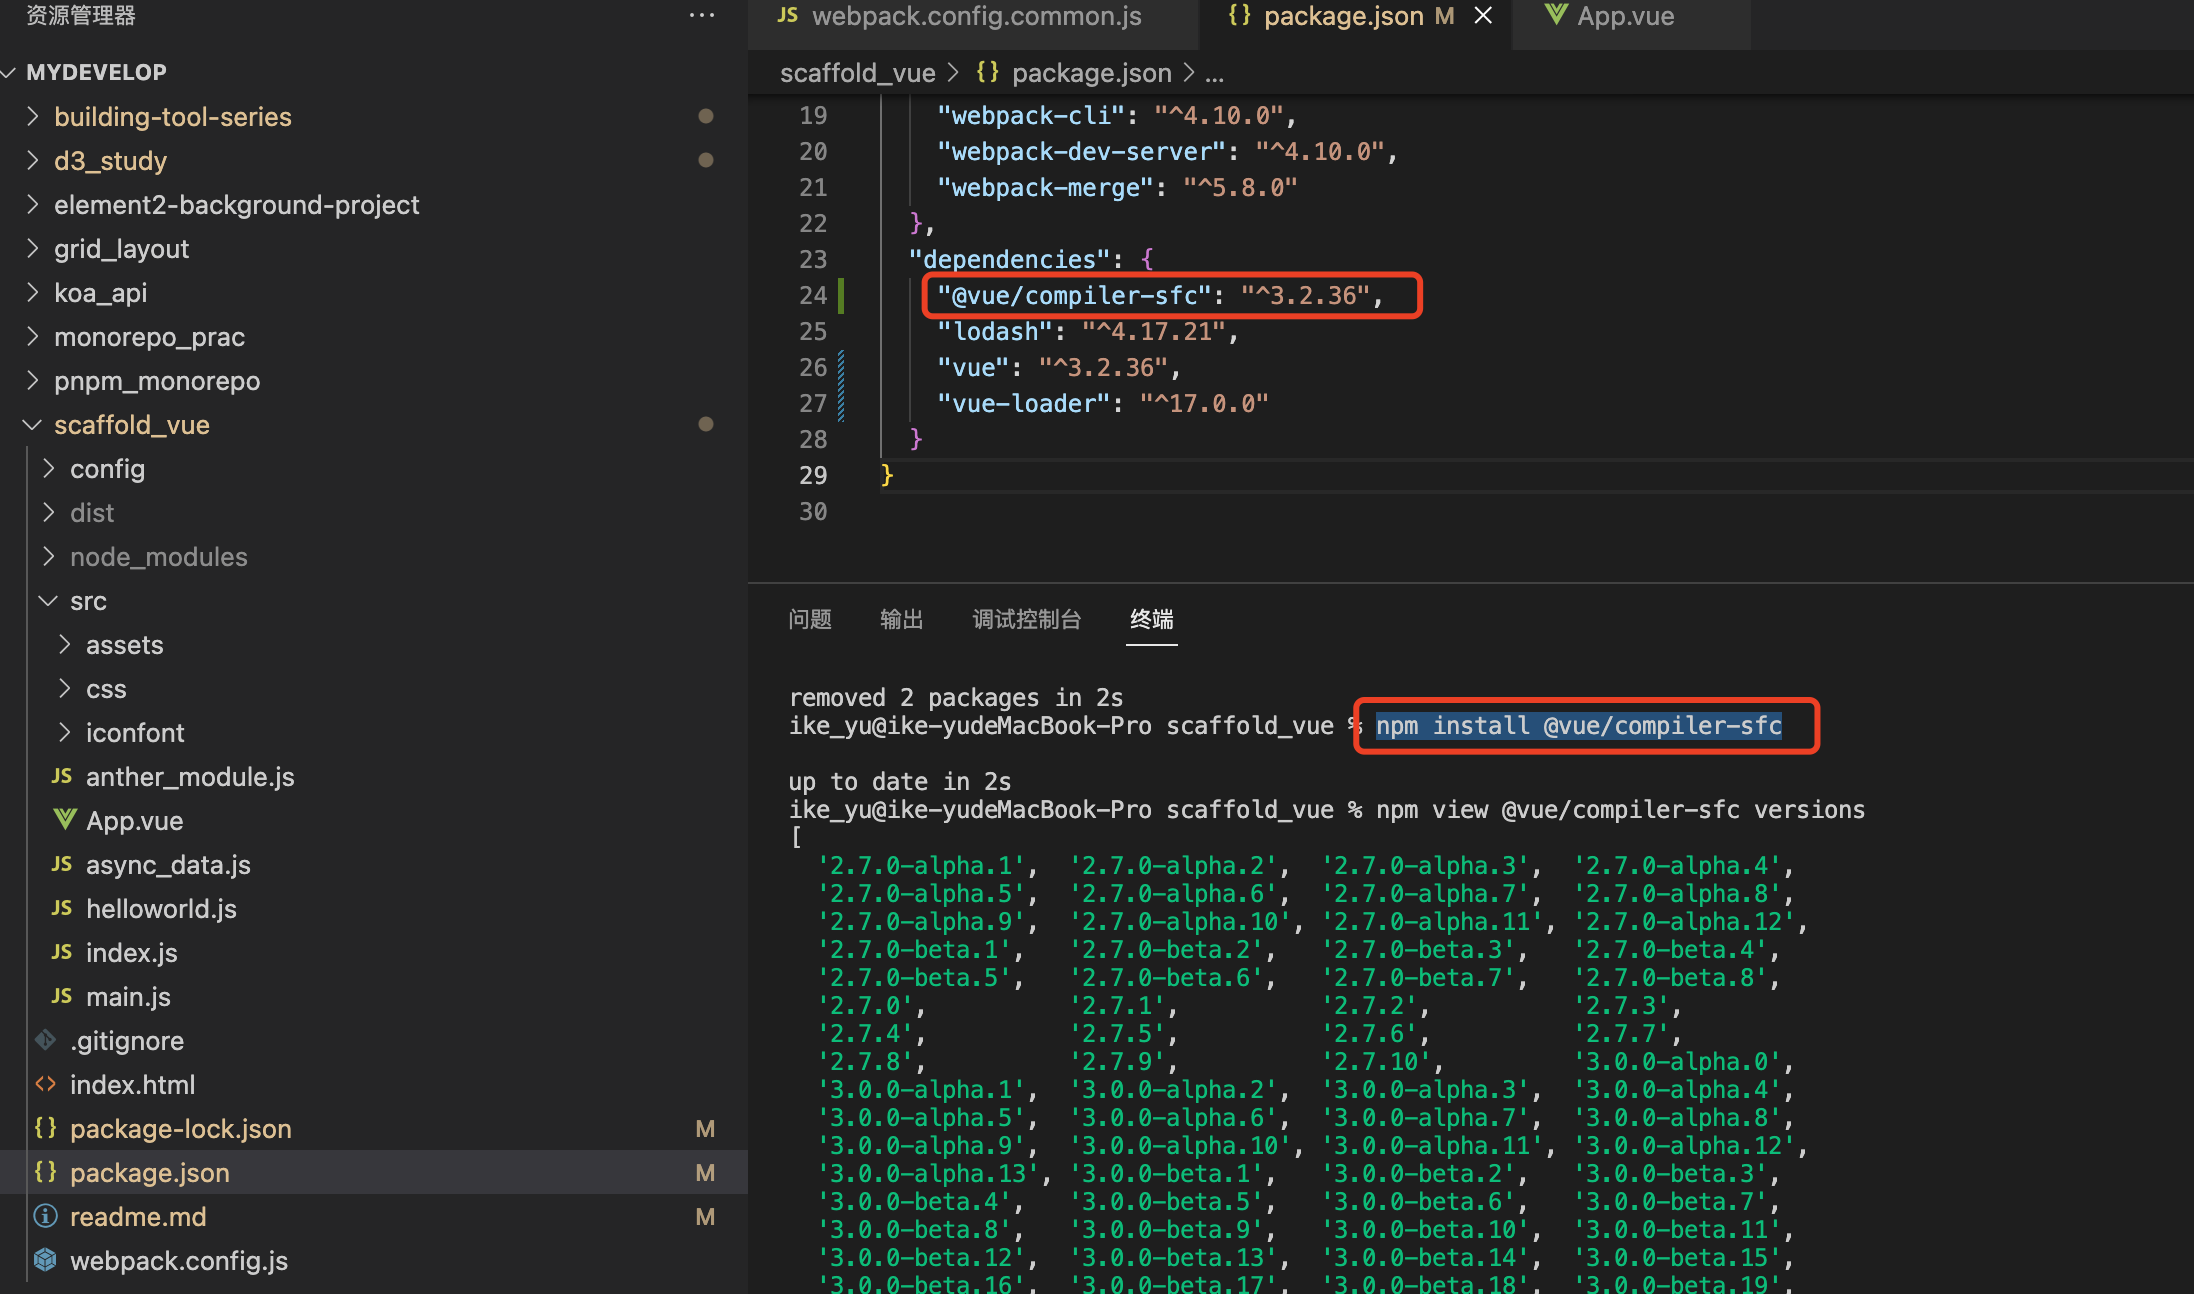This screenshot has width=2194, height=1294.
Task: Collapse the src folder chevron
Action: (48, 601)
